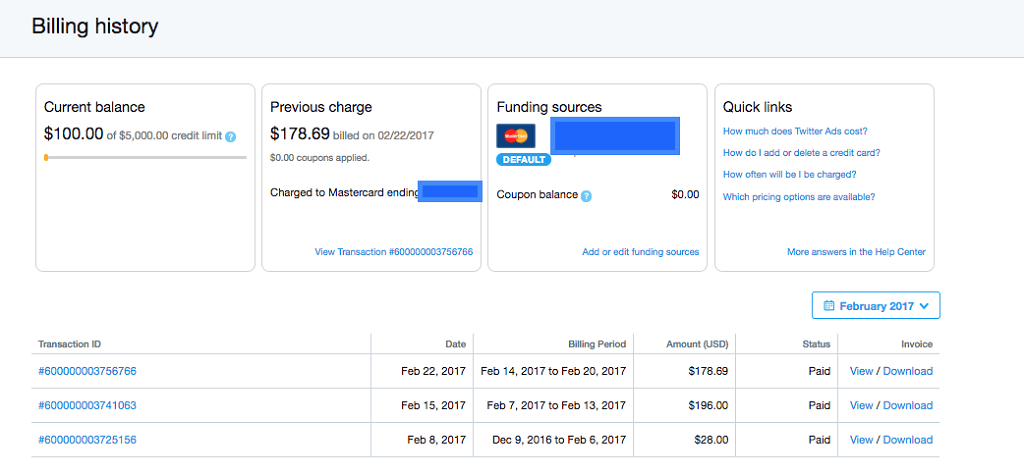This screenshot has width=1024, height=474.
Task: Open Which pricing options are available?
Action: click(x=798, y=197)
